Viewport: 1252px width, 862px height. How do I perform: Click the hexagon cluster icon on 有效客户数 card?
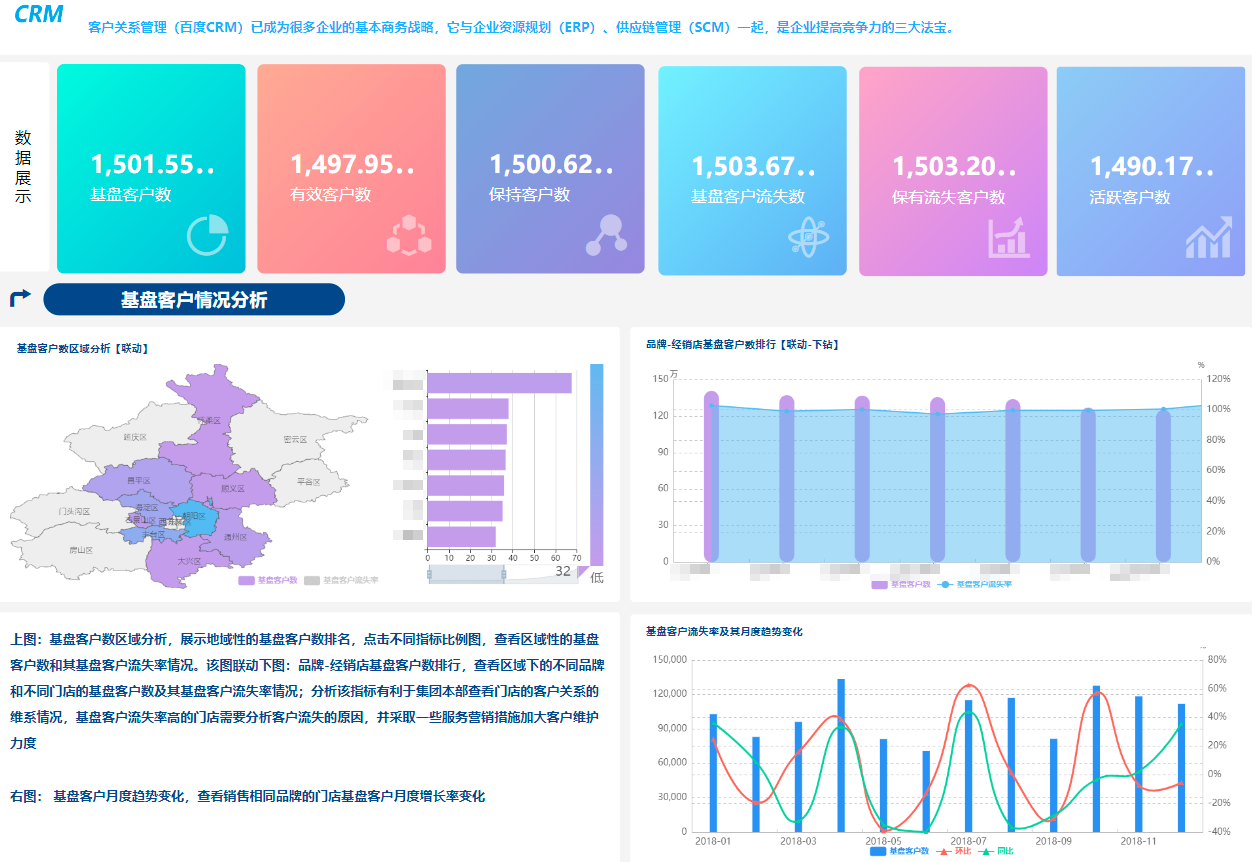[x=409, y=236]
